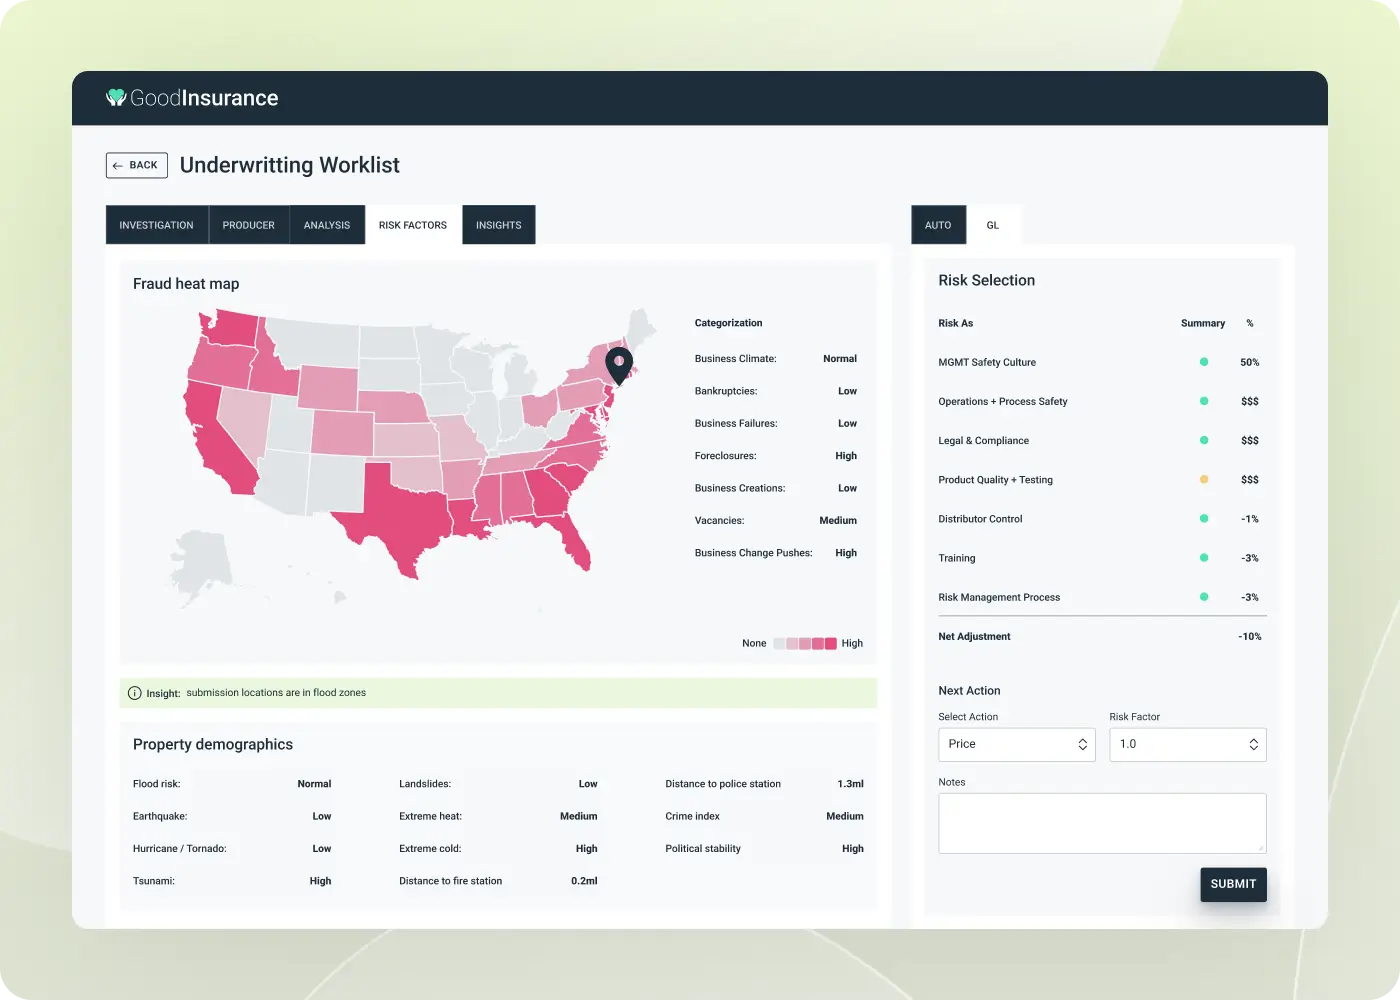Image resolution: width=1400 pixels, height=1000 pixels.
Task: Click the green MGMT Safety Culture status dot
Action: point(1204,362)
